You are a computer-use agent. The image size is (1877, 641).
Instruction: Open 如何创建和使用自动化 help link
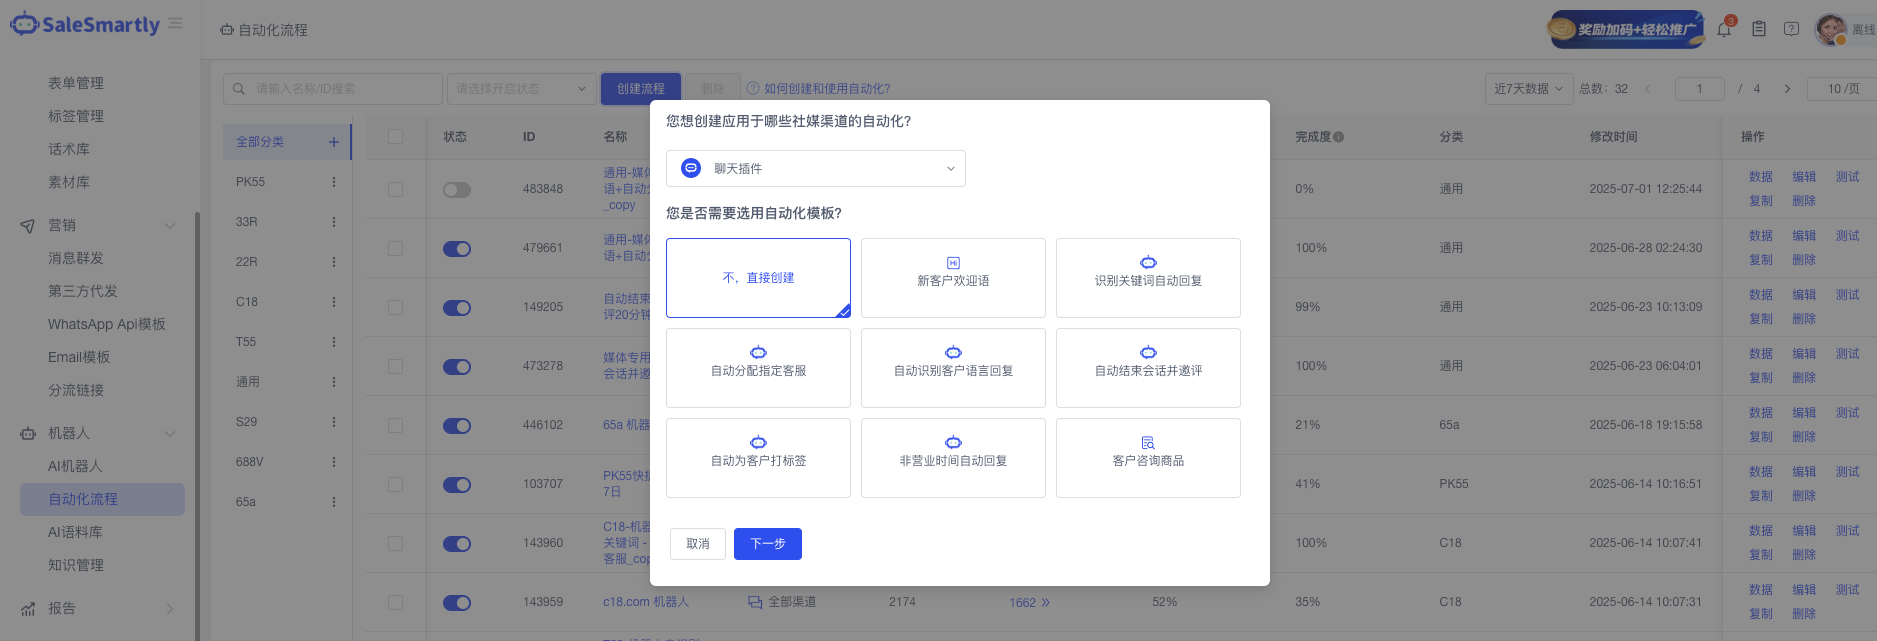(819, 89)
